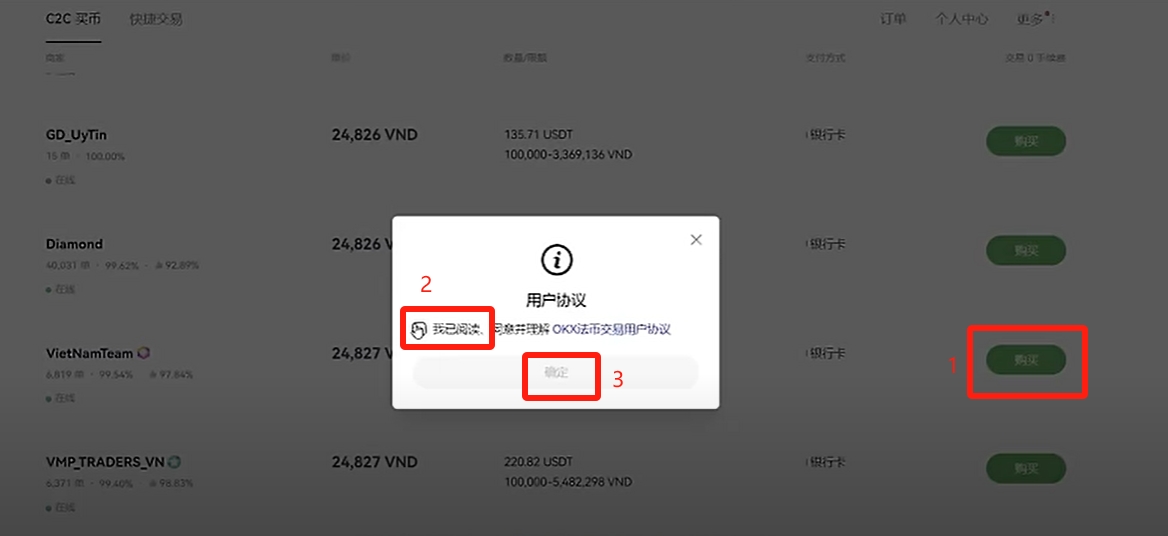Click 购买 for VMP_TRADERS_VN
Screen dimensions: 1168x536
(1026, 469)
